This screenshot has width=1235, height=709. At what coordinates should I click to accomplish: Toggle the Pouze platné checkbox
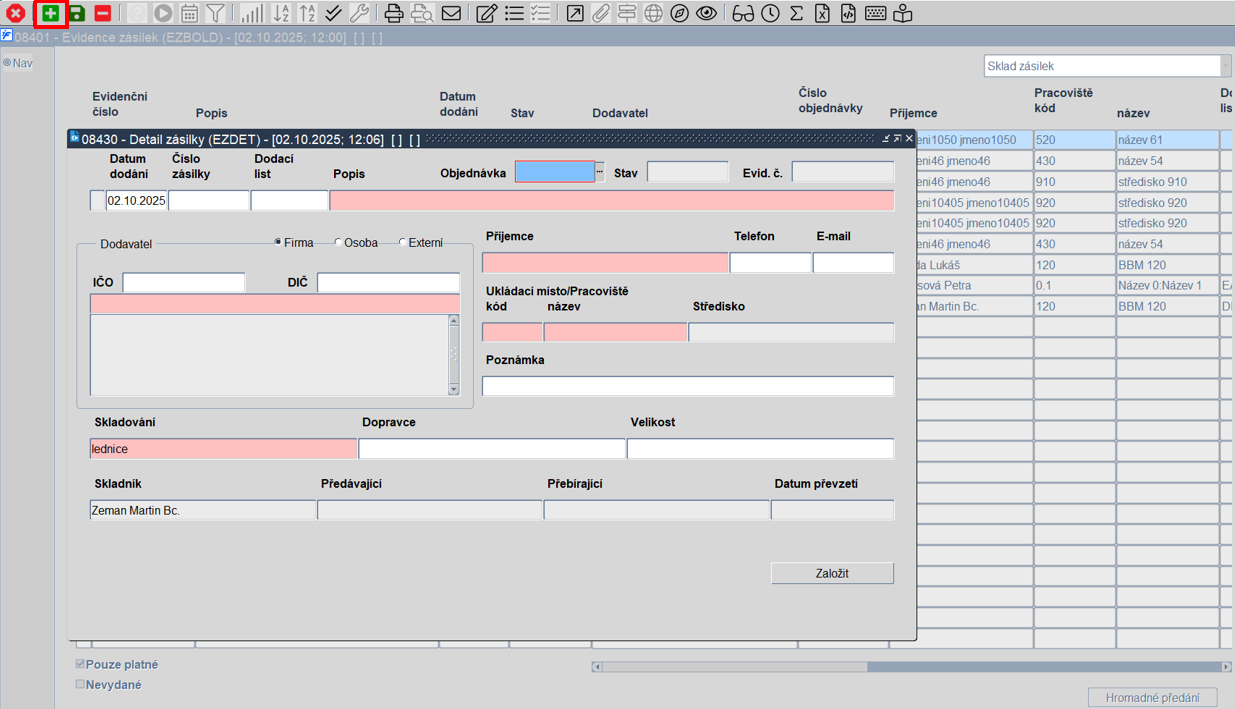(81, 664)
